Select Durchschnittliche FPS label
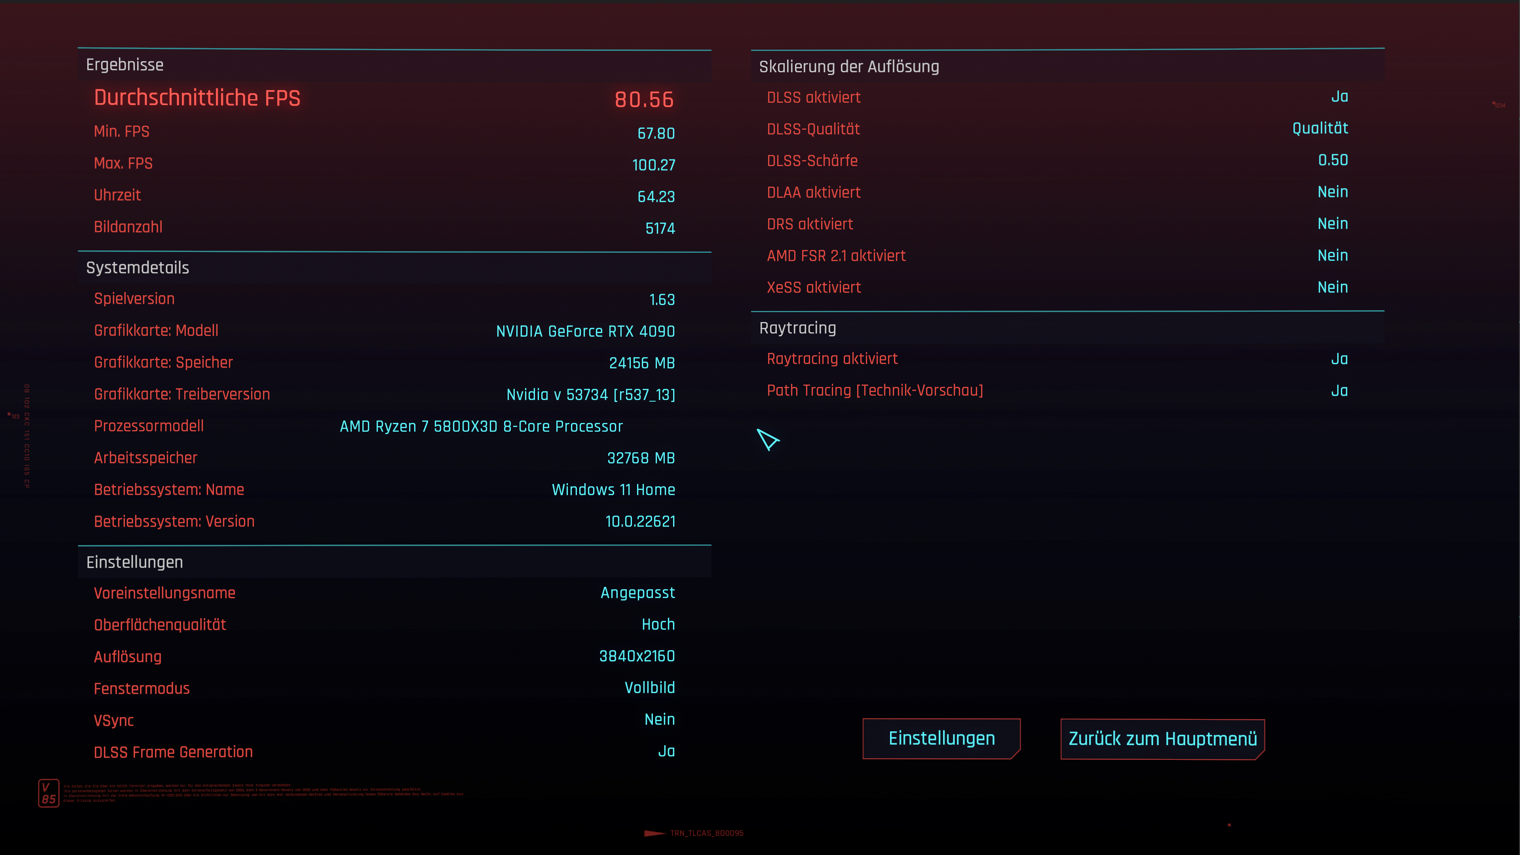1520x855 pixels. (x=197, y=98)
